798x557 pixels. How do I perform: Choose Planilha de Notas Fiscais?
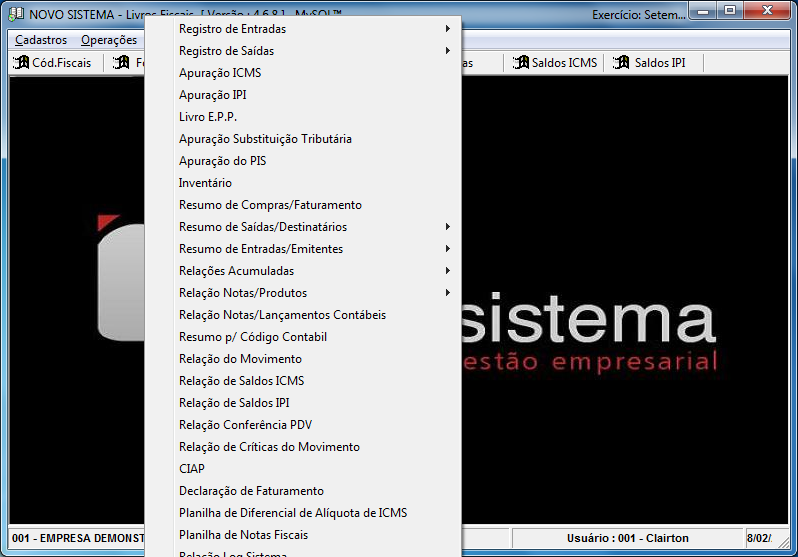(303, 535)
